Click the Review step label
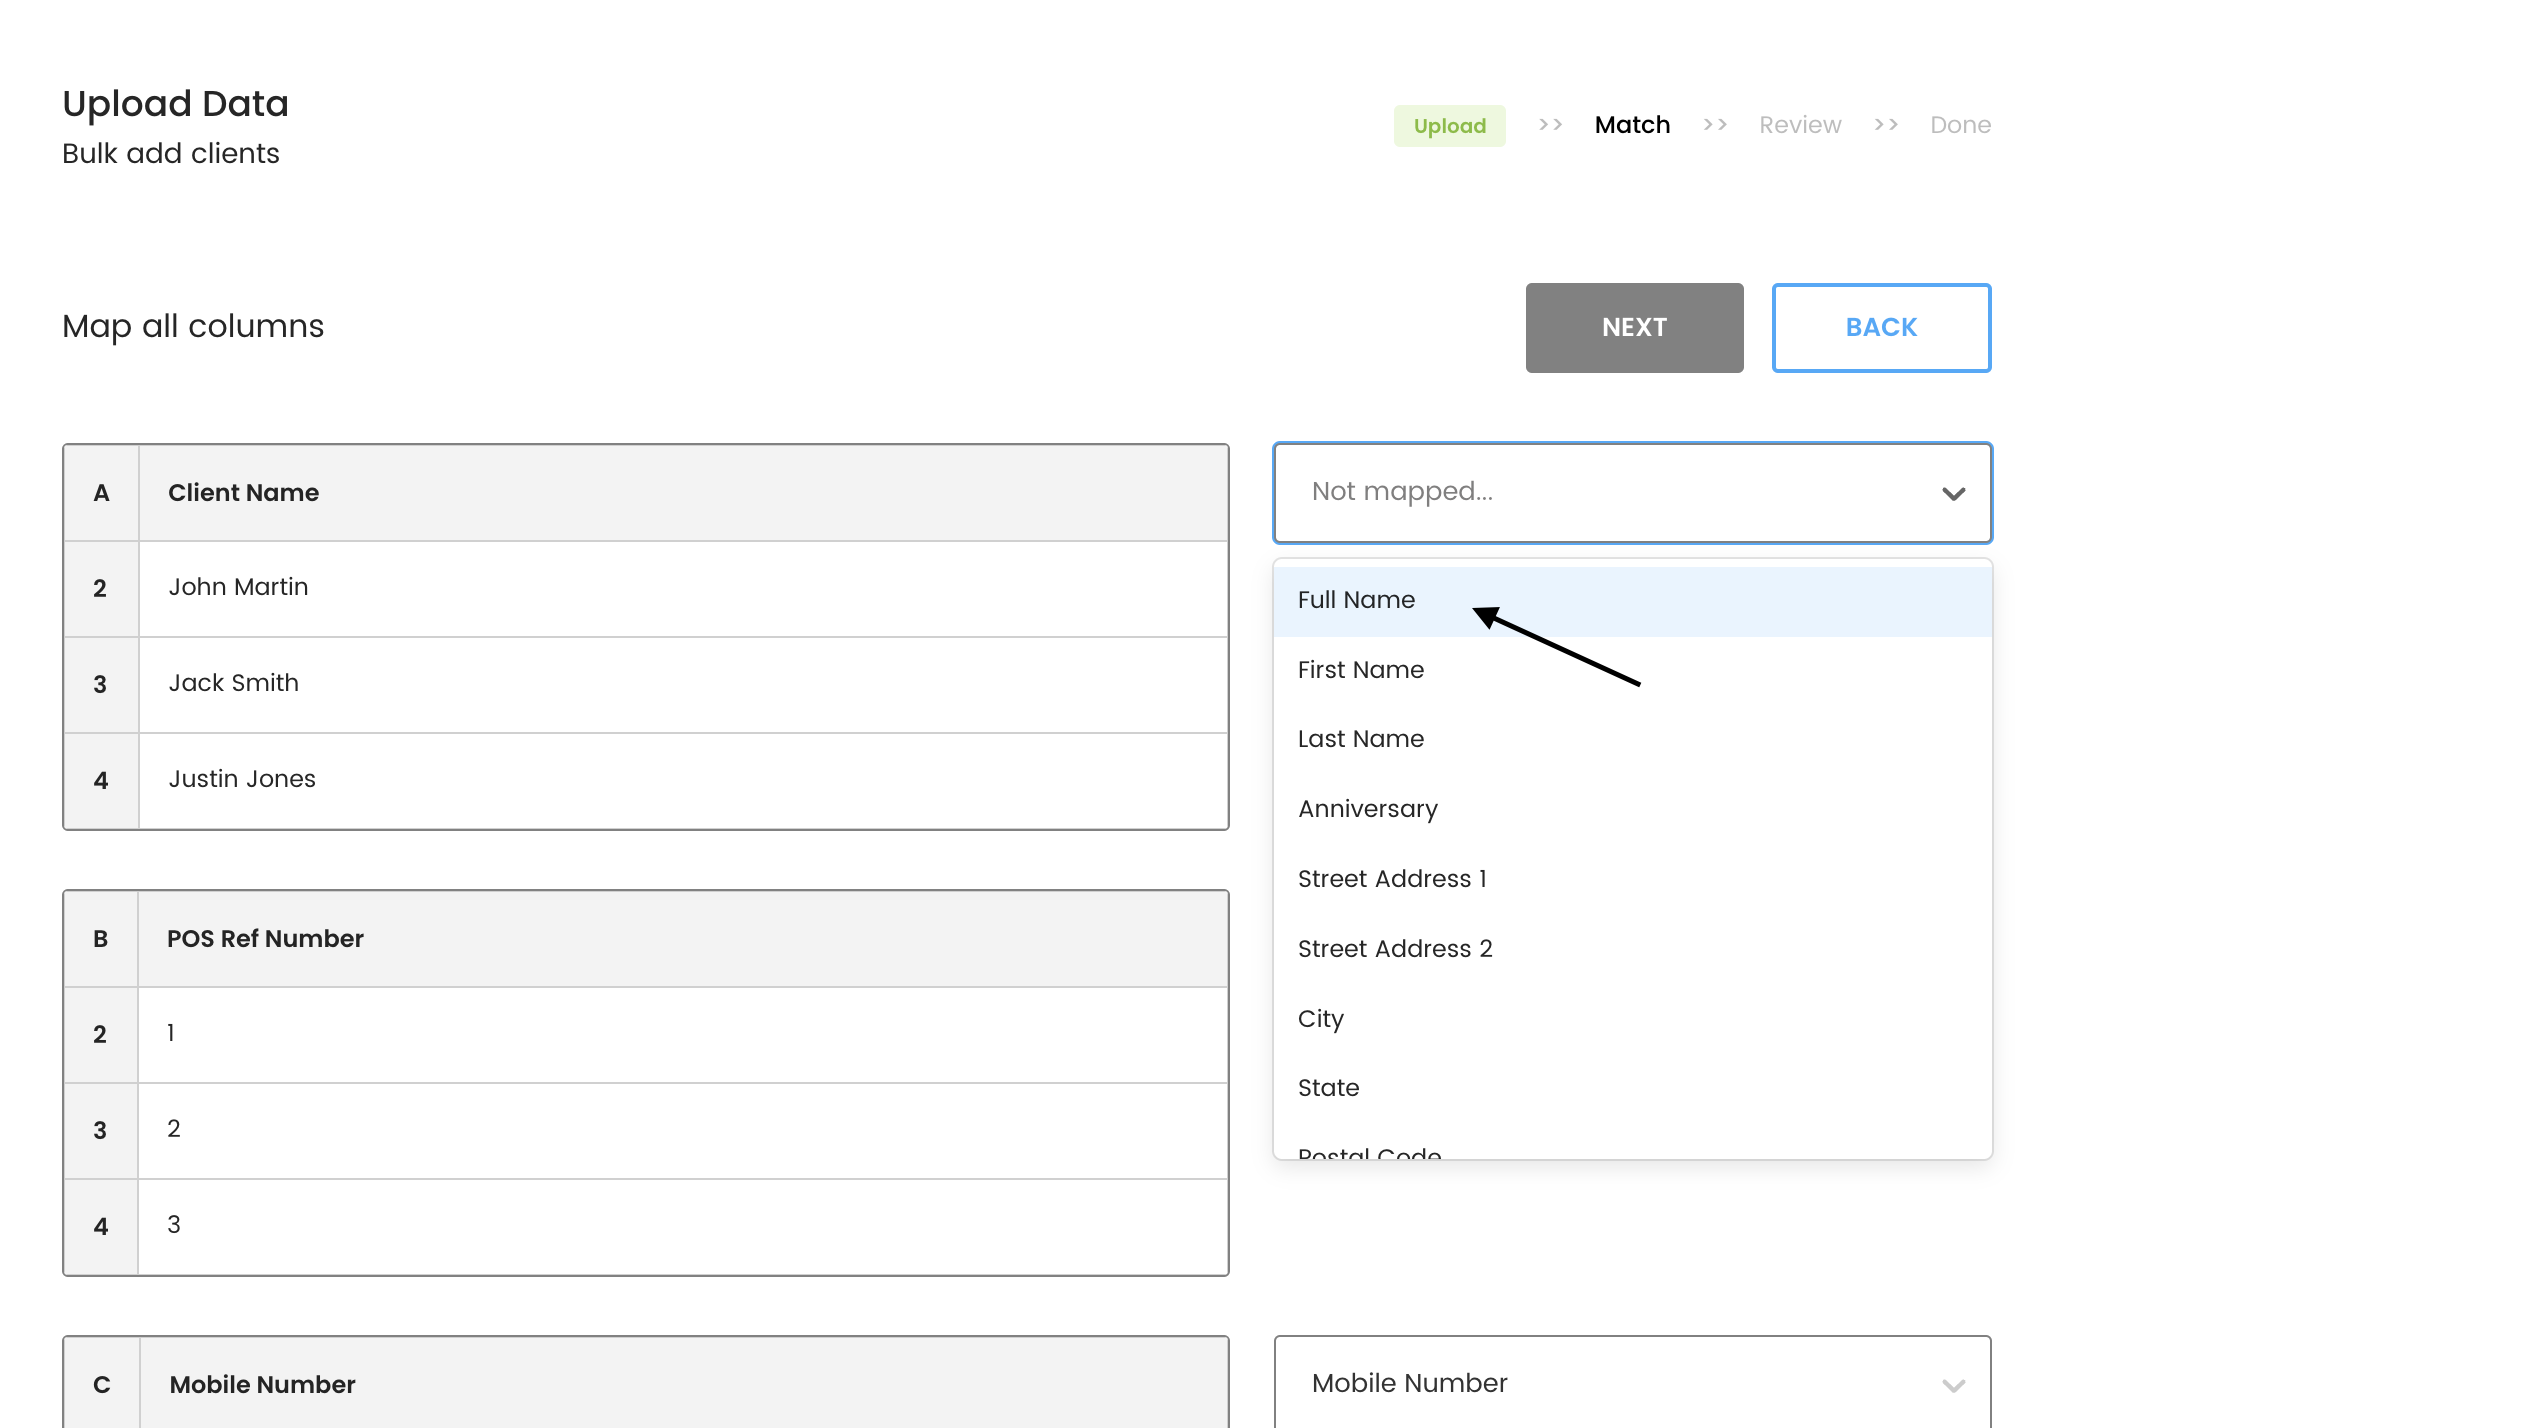This screenshot has width=2542, height=1428. pyautogui.click(x=1799, y=125)
